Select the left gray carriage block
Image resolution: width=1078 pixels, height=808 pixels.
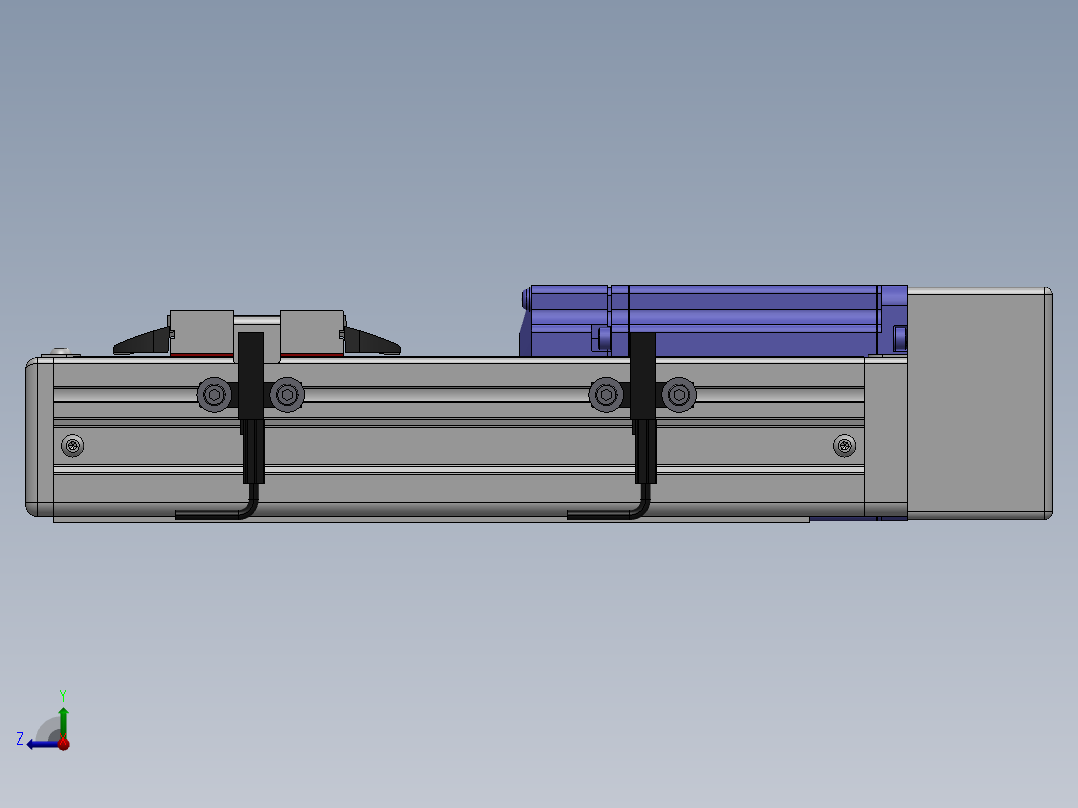tap(201, 332)
